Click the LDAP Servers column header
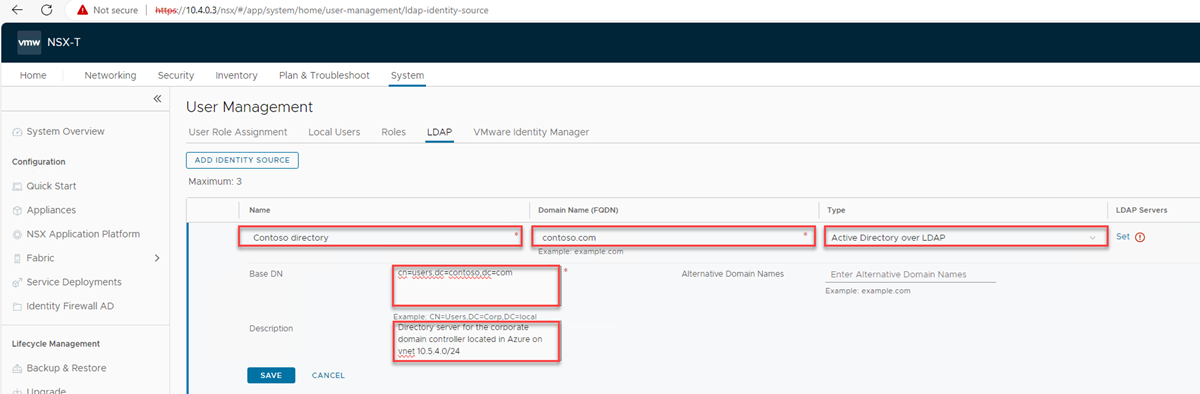The width and height of the screenshot is (1200, 394). click(1141, 210)
